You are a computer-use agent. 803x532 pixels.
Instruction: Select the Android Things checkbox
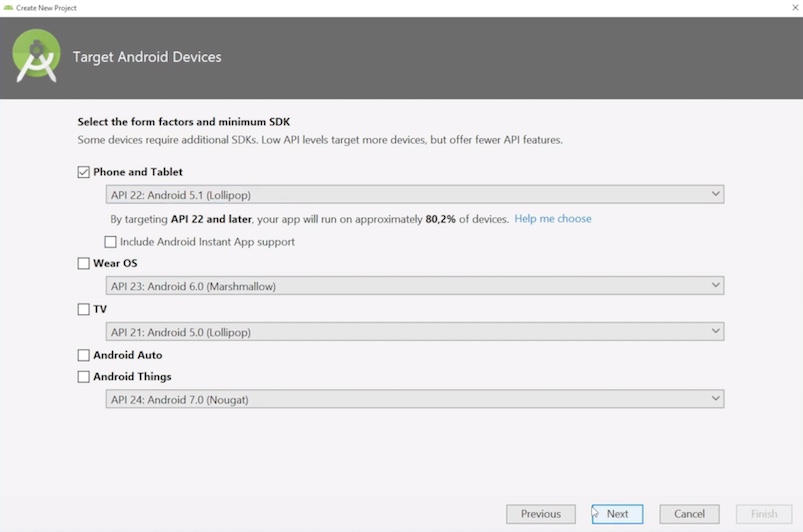[83, 377]
